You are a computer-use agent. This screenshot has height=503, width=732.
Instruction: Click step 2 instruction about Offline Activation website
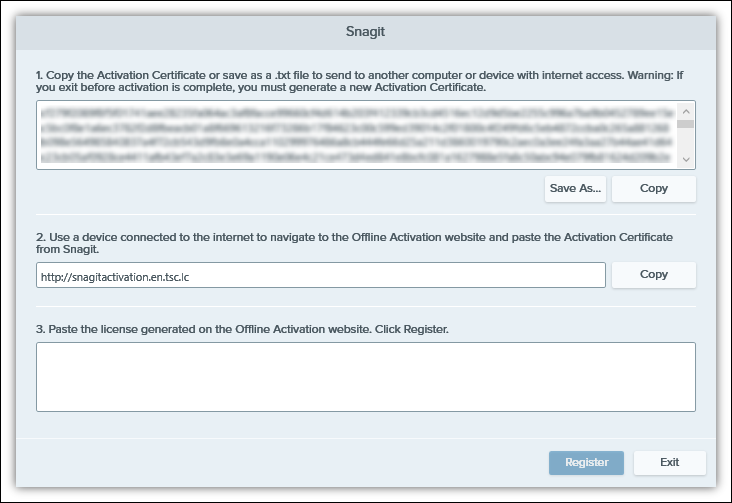(x=354, y=243)
